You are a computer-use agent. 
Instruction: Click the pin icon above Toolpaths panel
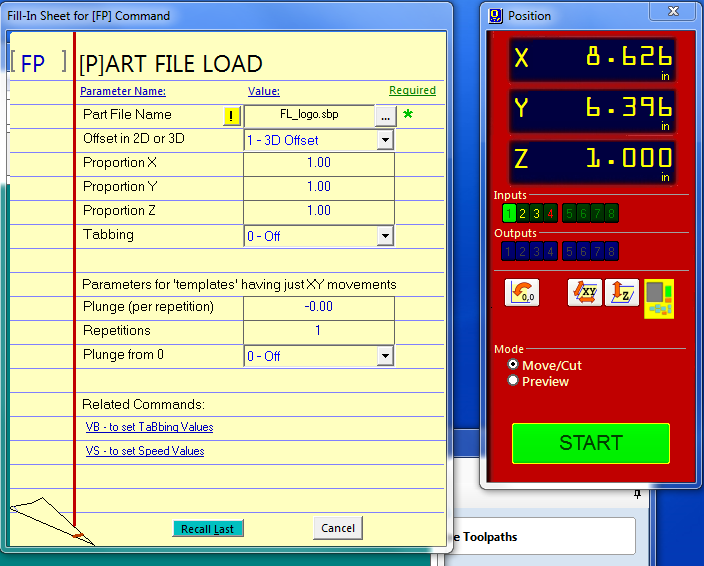point(638,494)
